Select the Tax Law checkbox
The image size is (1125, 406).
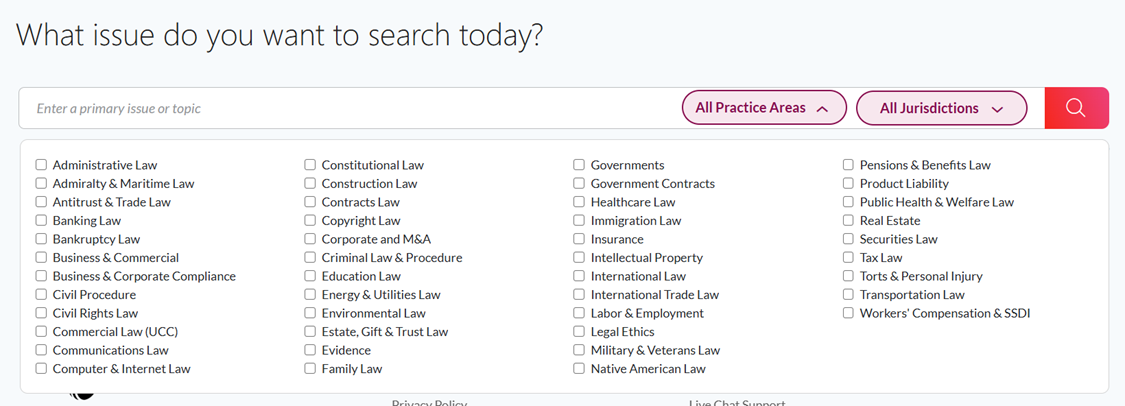[848, 258]
